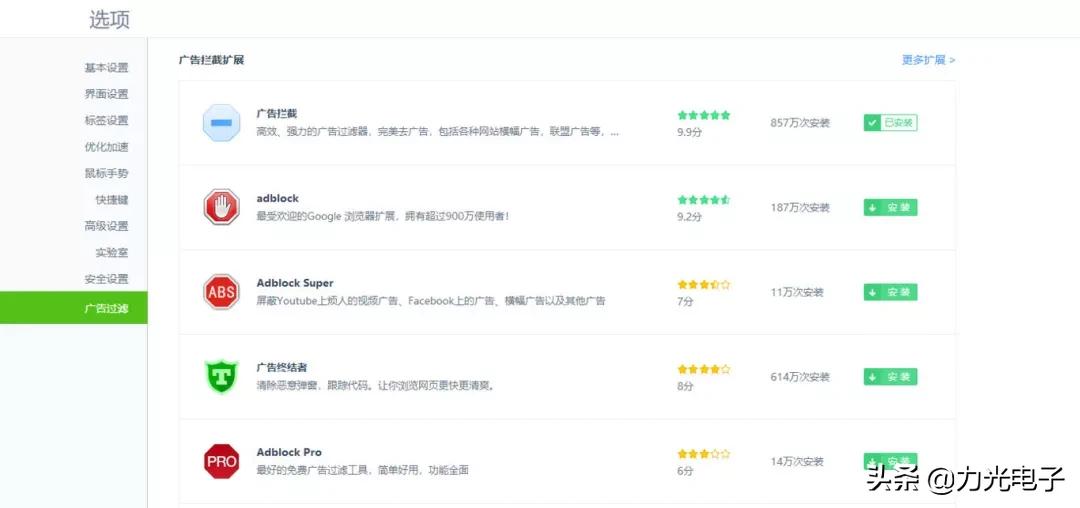The image size is (1080, 508).
Task: Click the Adblock Pro title
Action: 289,452
